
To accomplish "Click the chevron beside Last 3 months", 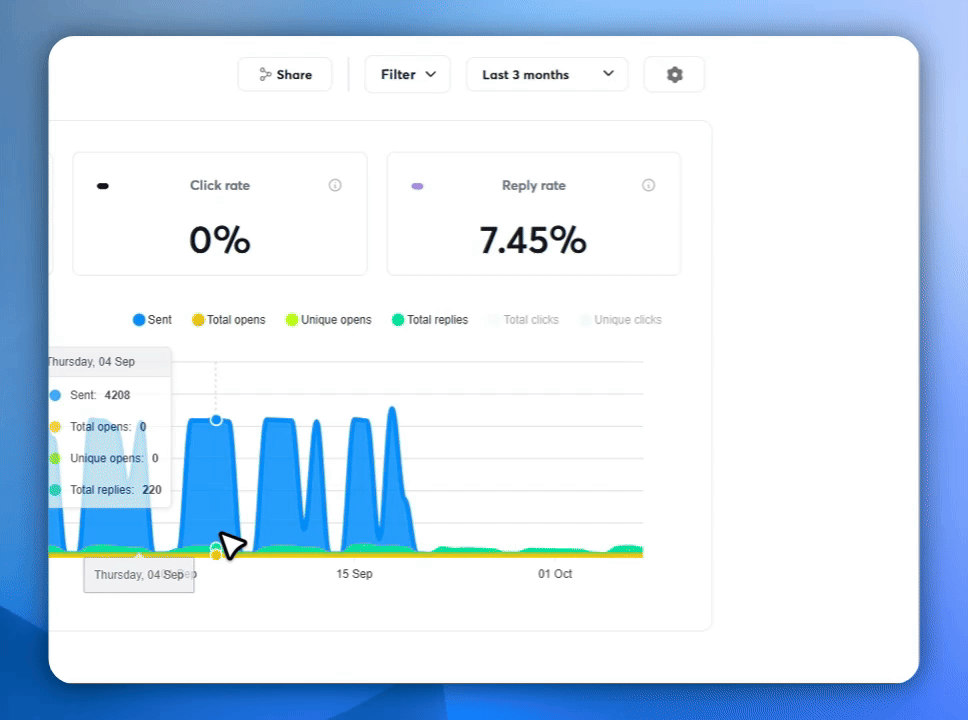I will pyautogui.click(x=608, y=73).
